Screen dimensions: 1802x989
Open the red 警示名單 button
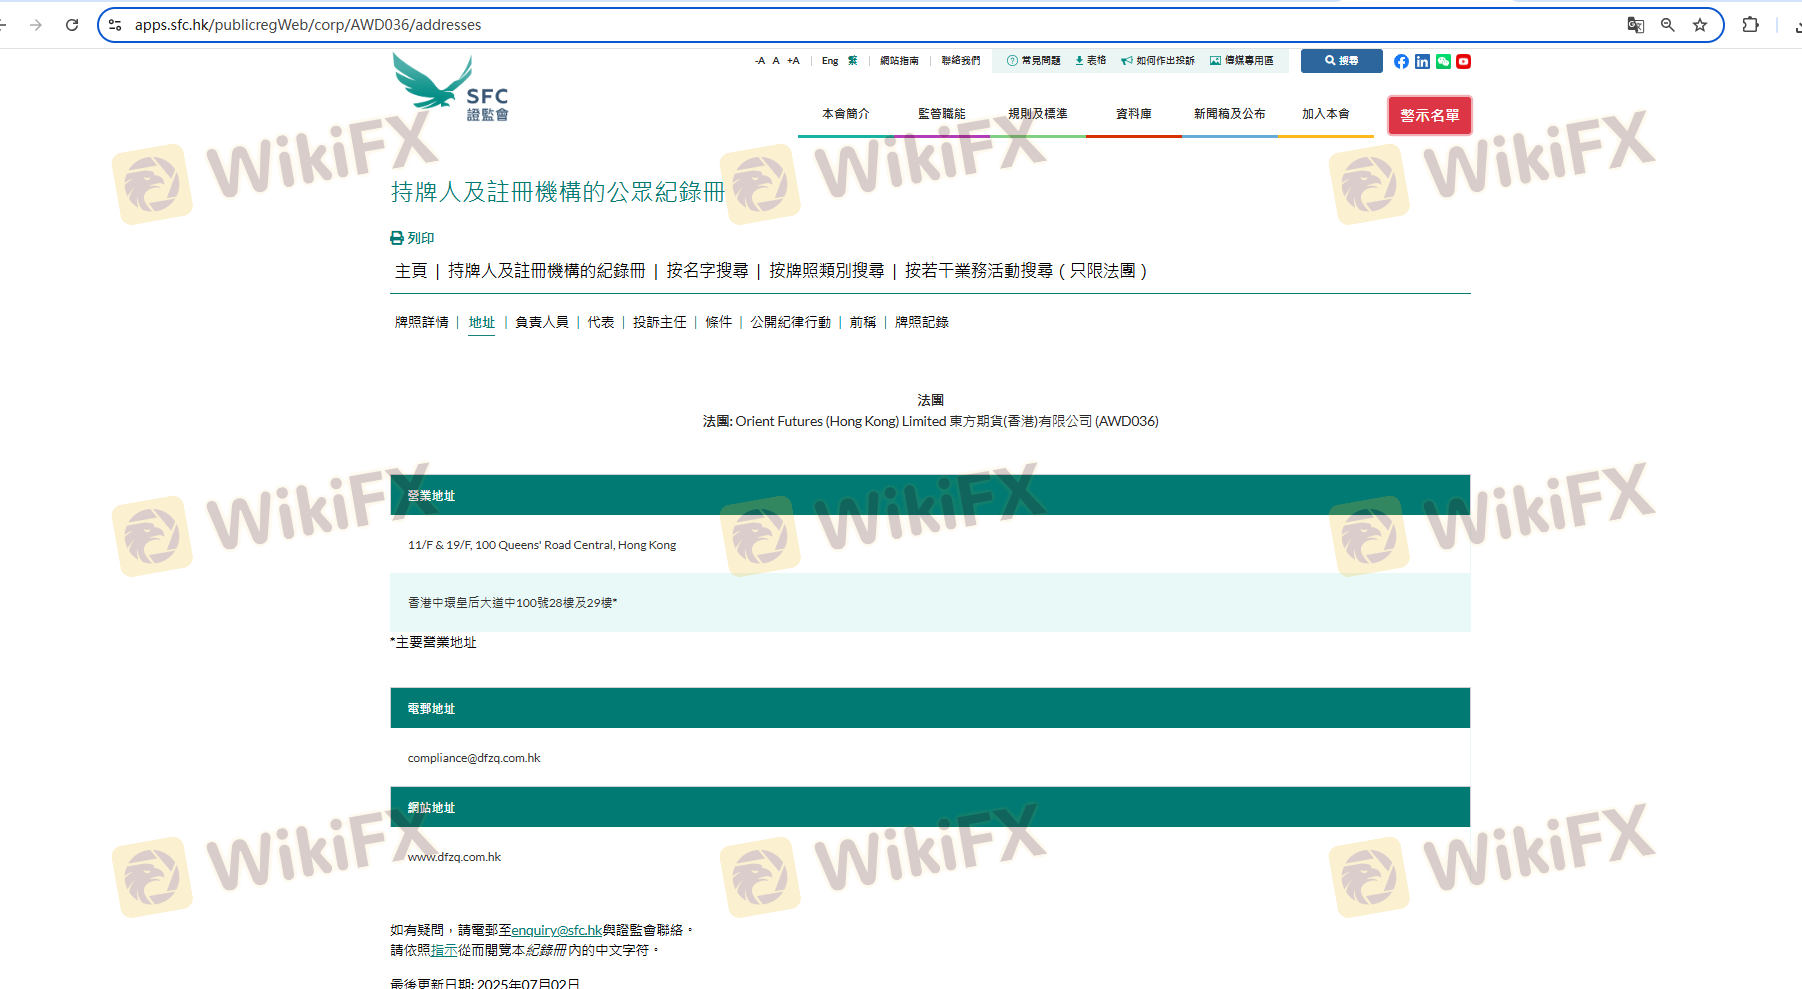[x=1429, y=116]
